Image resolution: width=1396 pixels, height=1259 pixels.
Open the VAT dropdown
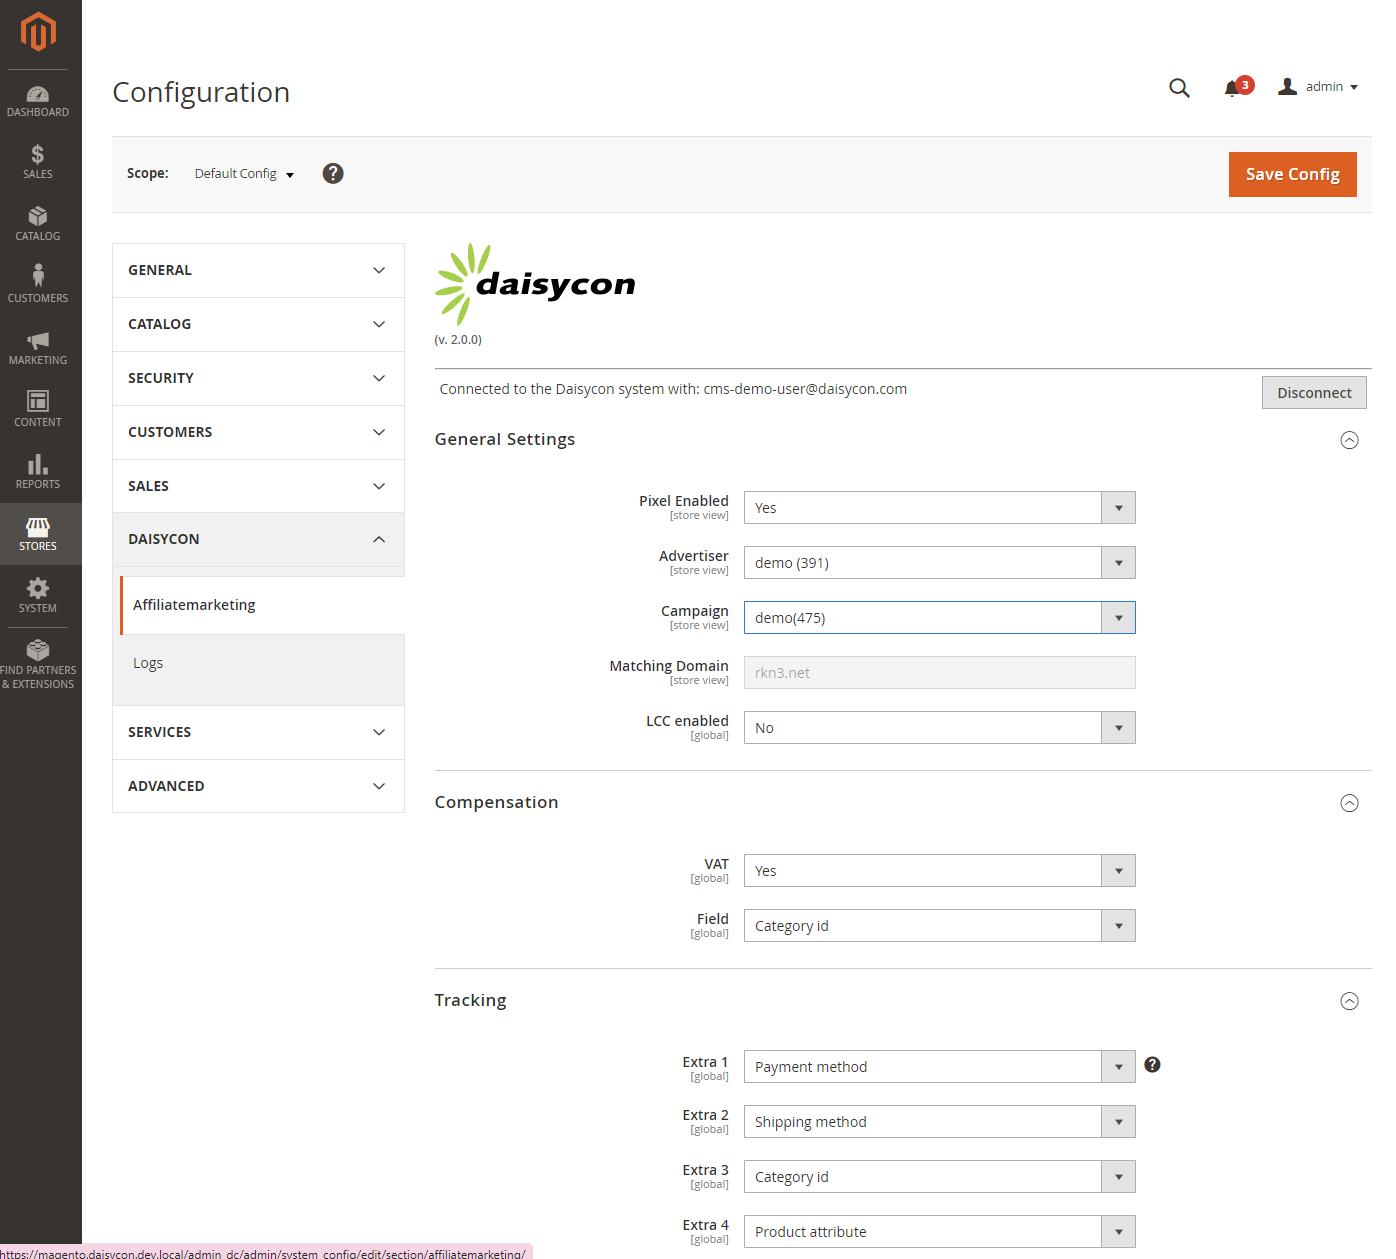pyautogui.click(x=940, y=871)
